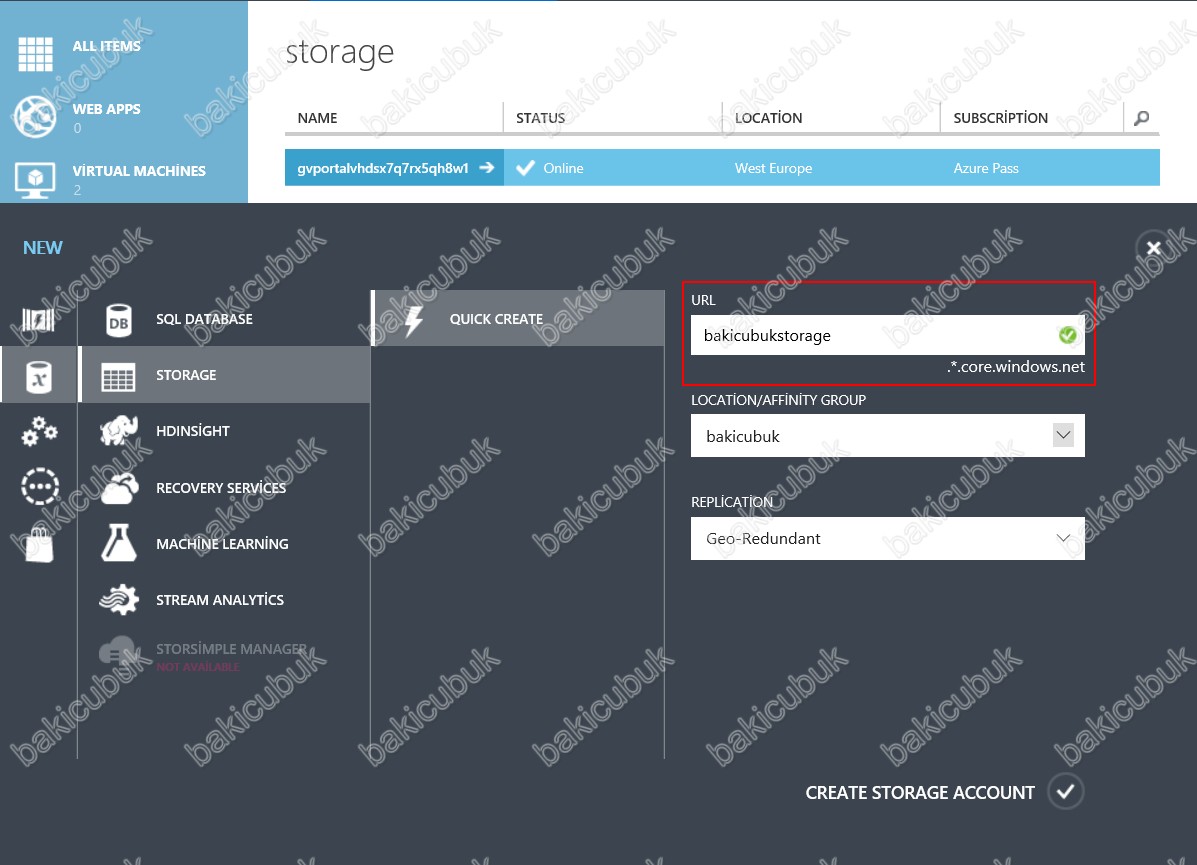
Task: Click Create Storage Account label
Action: click(x=920, y=792)
